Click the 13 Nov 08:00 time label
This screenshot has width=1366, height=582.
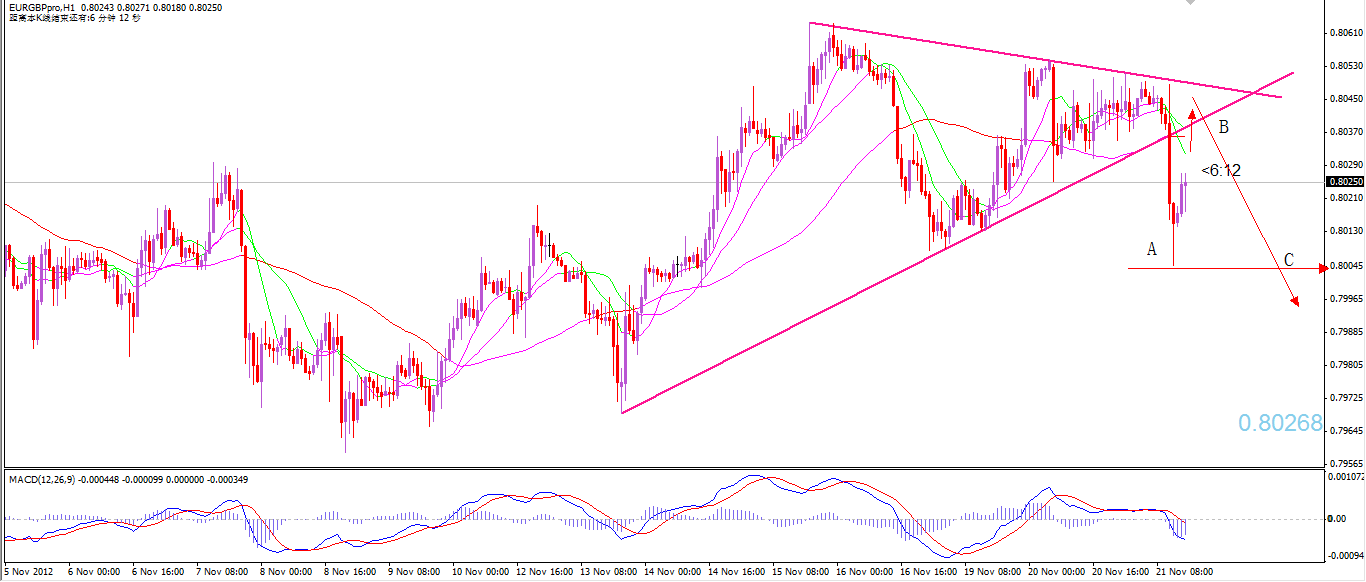pyautogui.click(x=608, y=573)
